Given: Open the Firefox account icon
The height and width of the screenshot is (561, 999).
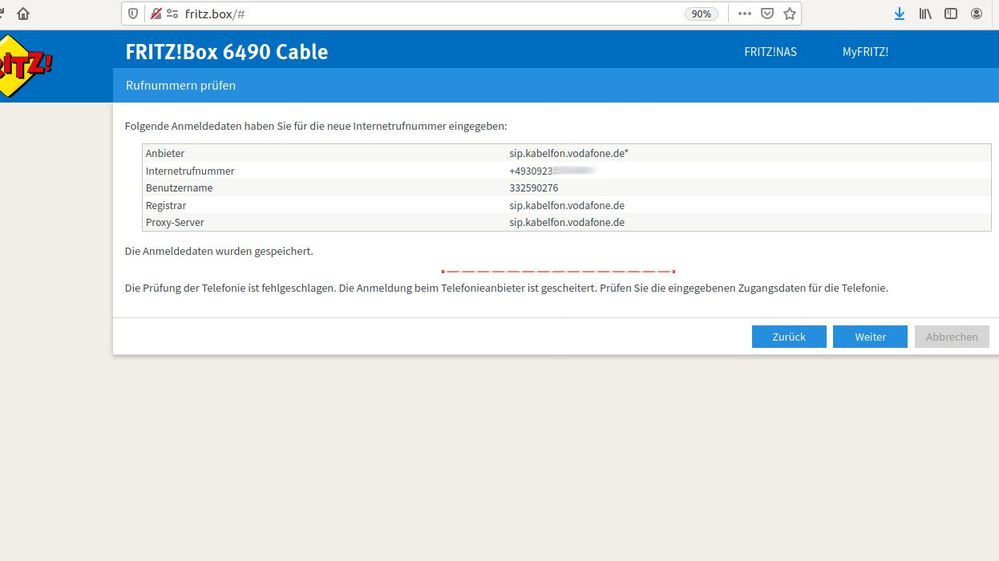Looking at the screenshot, I should (976, 13).
